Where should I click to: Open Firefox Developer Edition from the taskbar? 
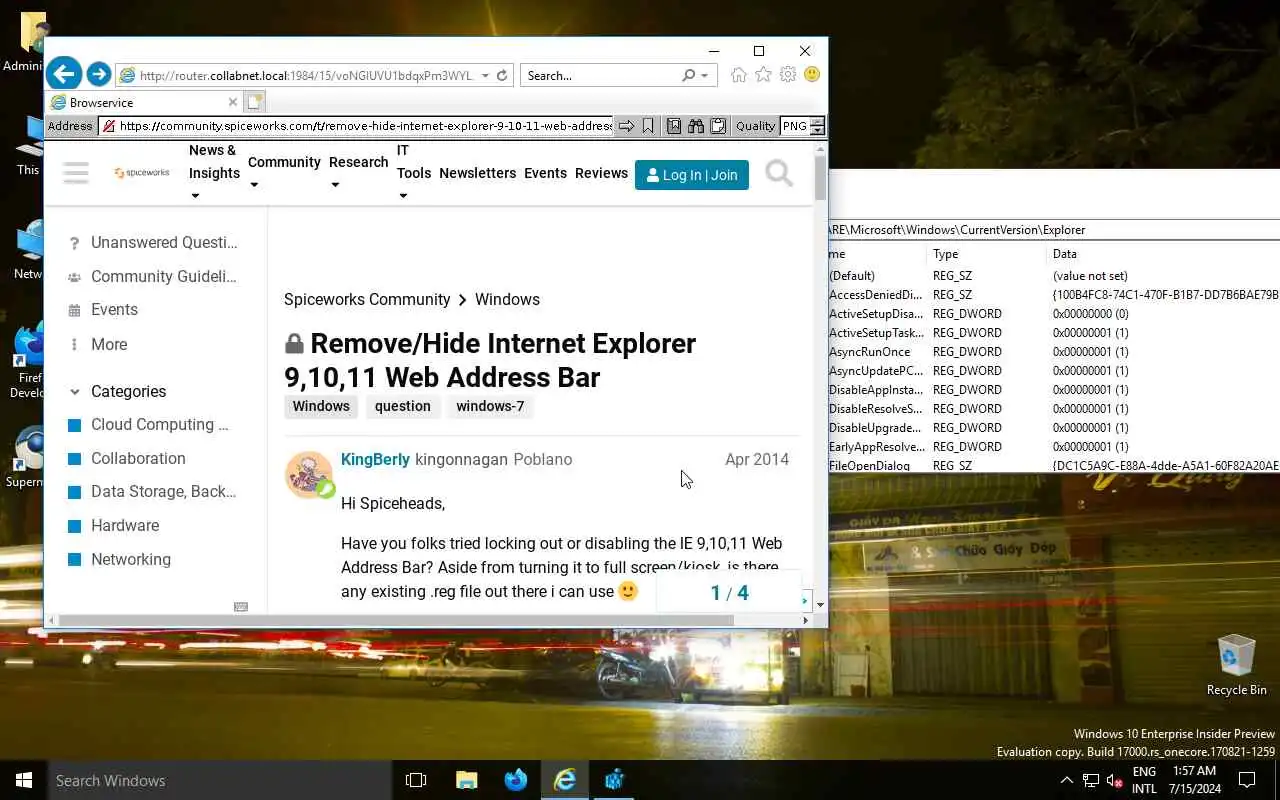(515, 780)
